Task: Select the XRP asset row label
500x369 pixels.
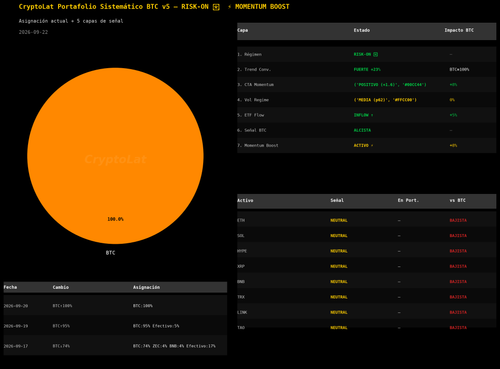Action: [241, 266]
